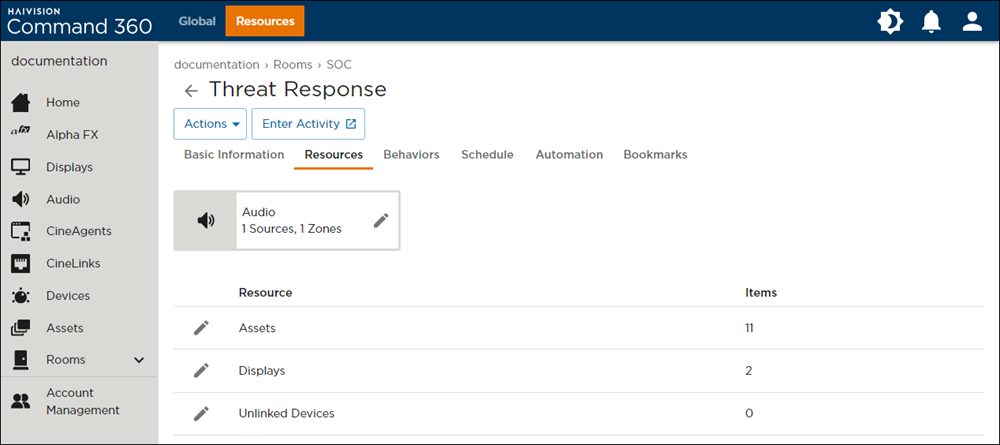The width and height of the screenshot is (1000, 445).
Task: Toggle the light/dark theme icon
Action: tap(890, 21)
